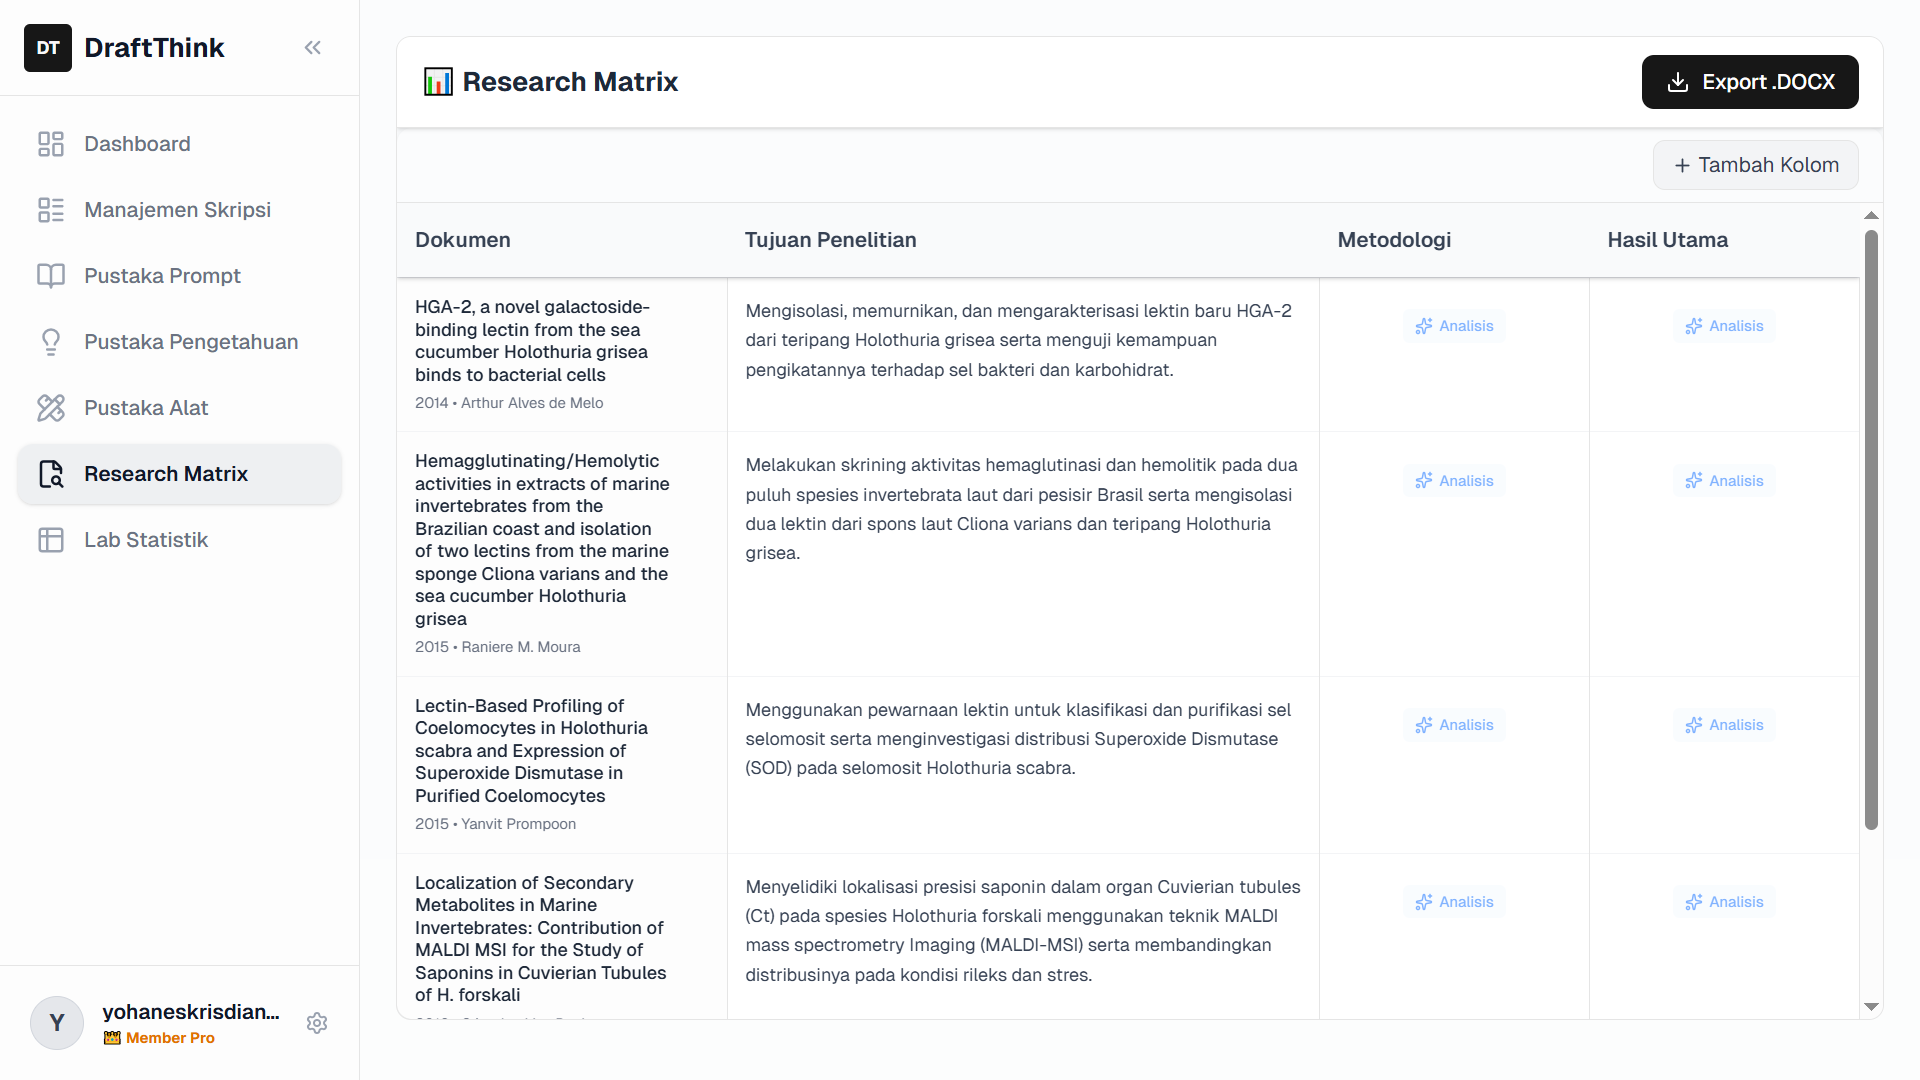Open Pustaka Prompt book icon

coord(51,276)
